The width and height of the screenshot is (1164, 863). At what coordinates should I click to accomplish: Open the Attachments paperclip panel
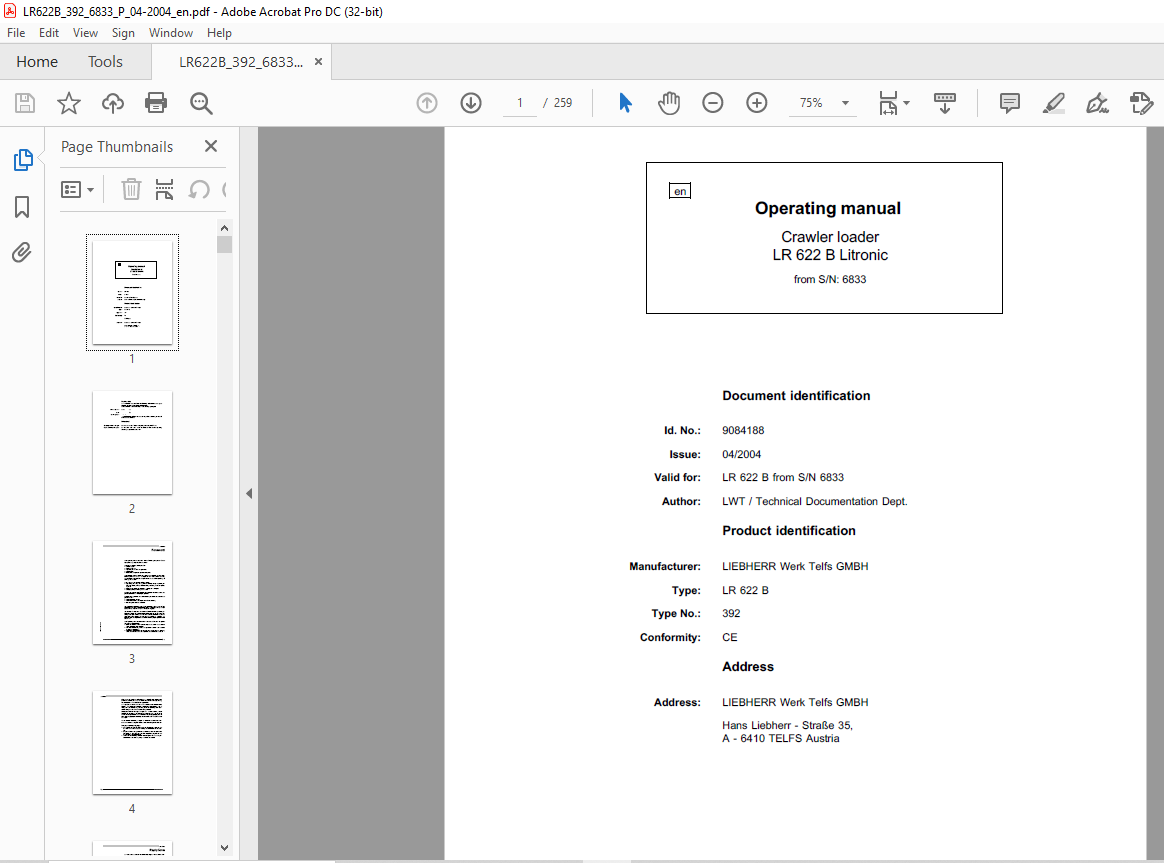coord(22,253)
